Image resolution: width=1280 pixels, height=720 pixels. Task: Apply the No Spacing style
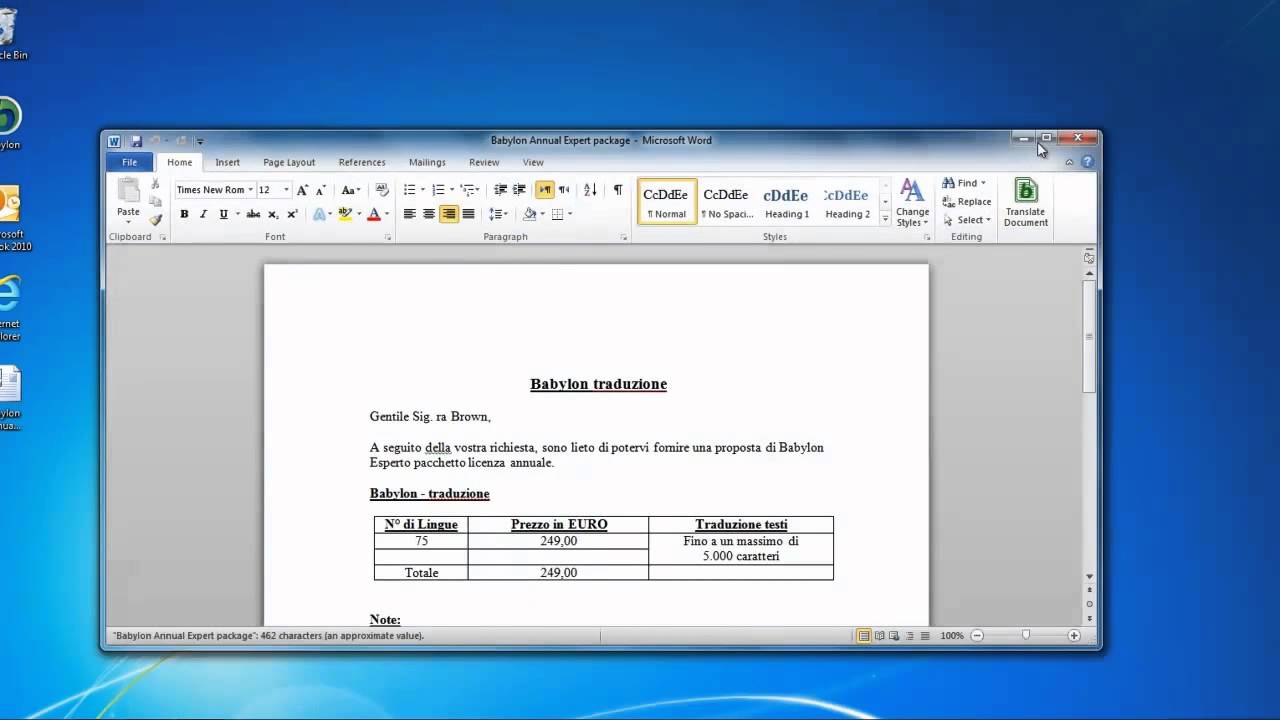coord(726,202)
